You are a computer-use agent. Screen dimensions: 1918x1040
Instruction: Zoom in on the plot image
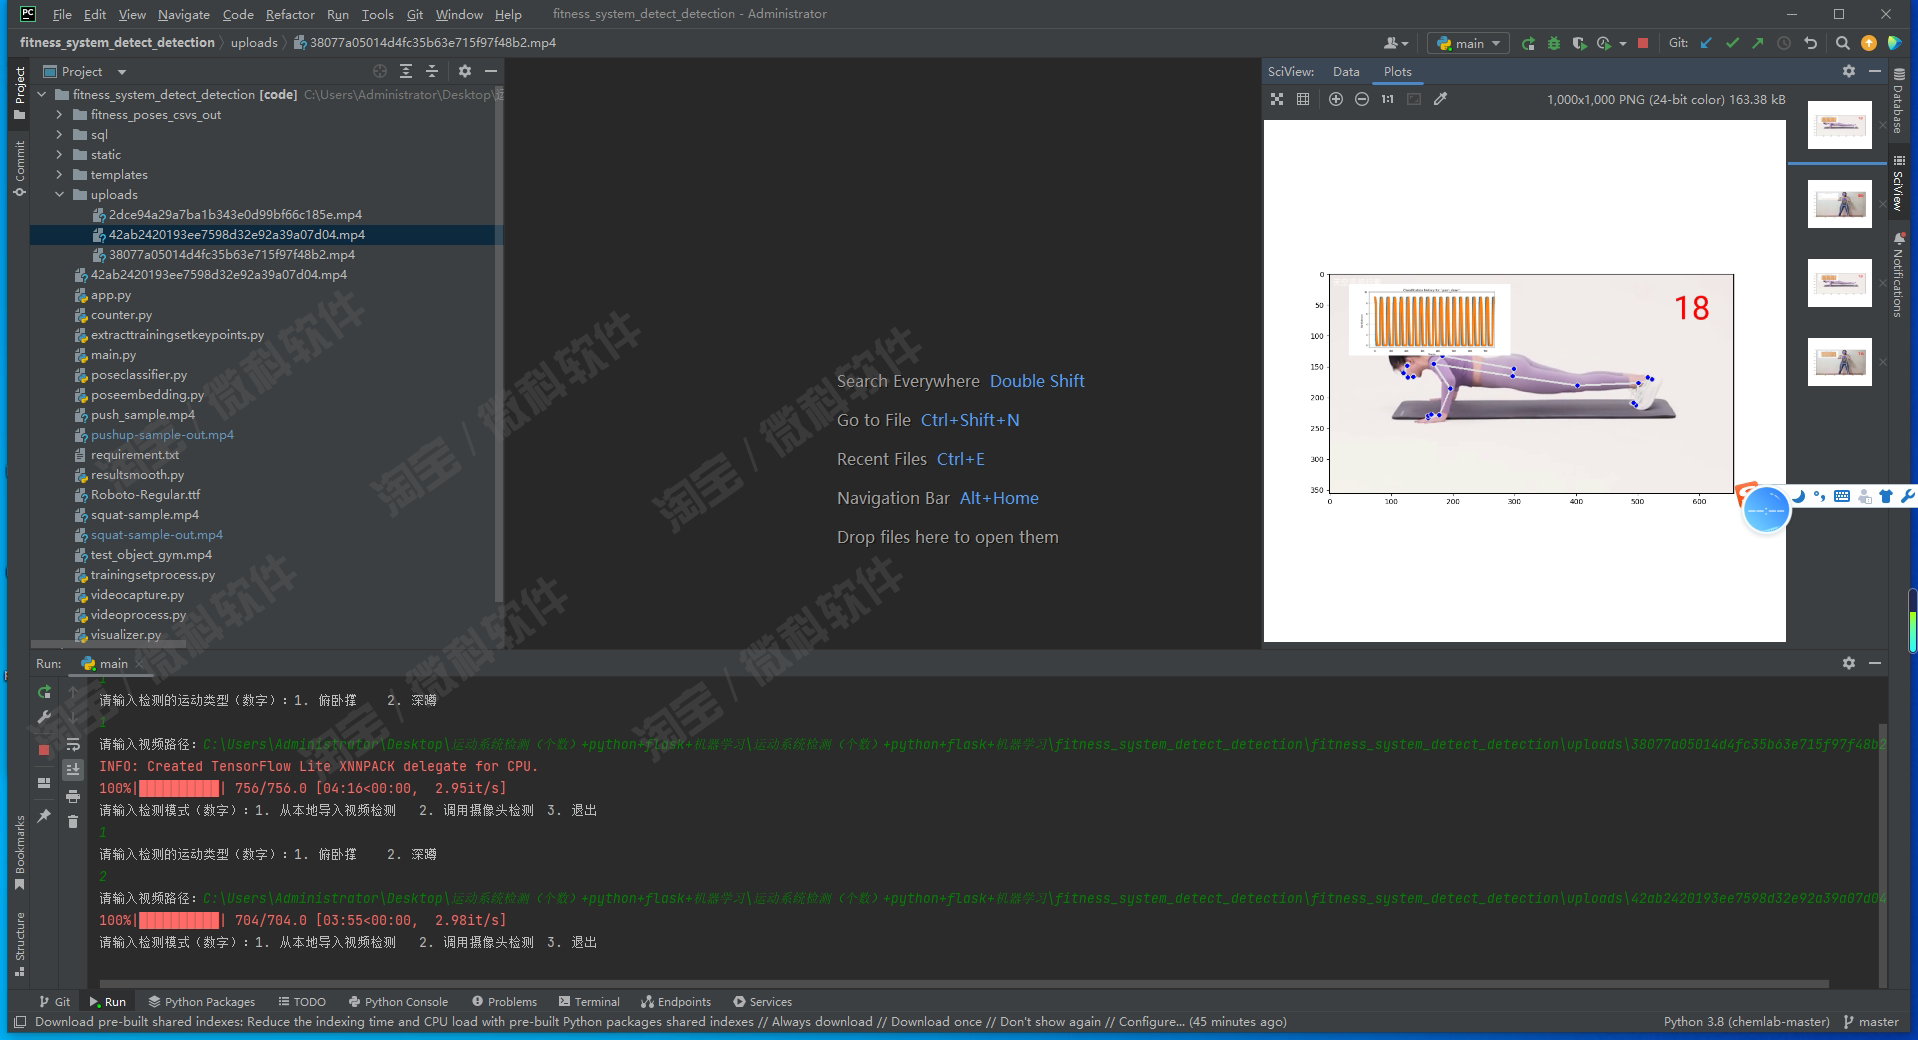pos(1336,99)
